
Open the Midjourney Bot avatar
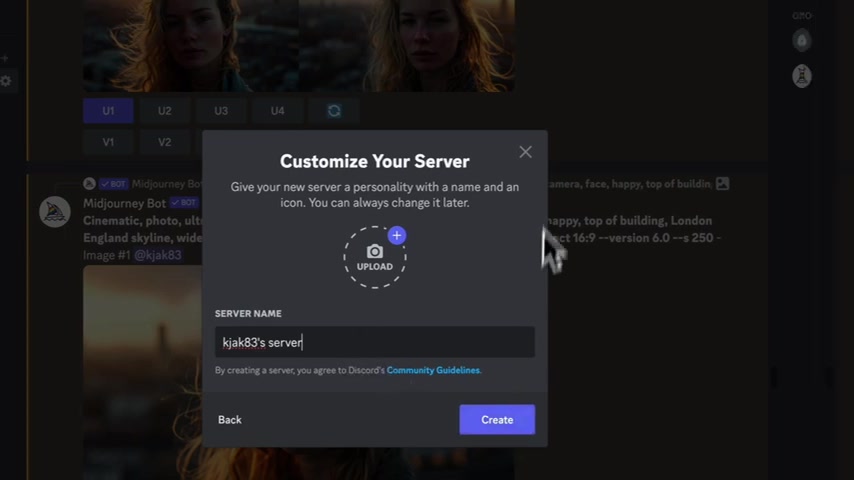pyautogui.click(x=54, y=212)
